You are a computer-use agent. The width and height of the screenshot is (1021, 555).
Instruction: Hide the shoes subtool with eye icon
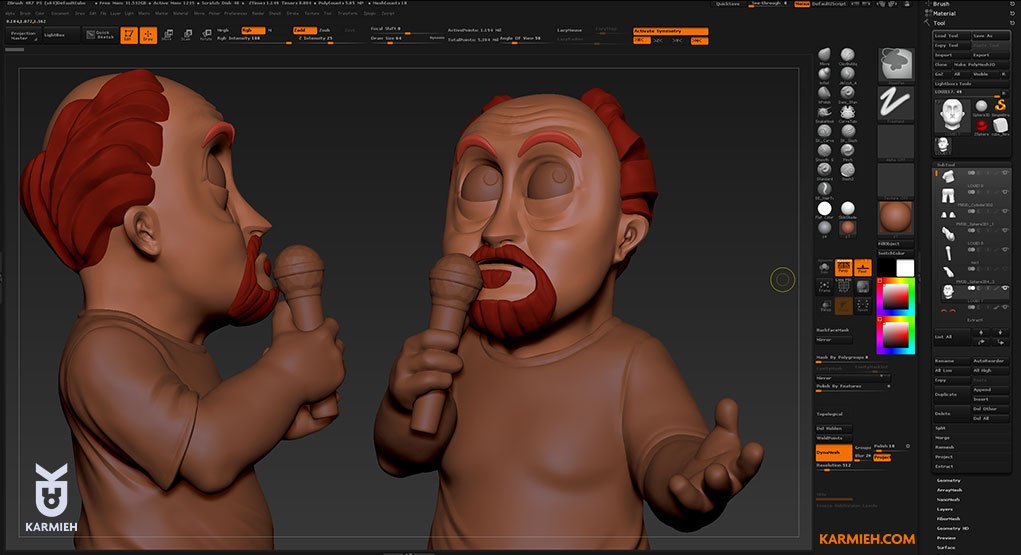coord(1005,211)
